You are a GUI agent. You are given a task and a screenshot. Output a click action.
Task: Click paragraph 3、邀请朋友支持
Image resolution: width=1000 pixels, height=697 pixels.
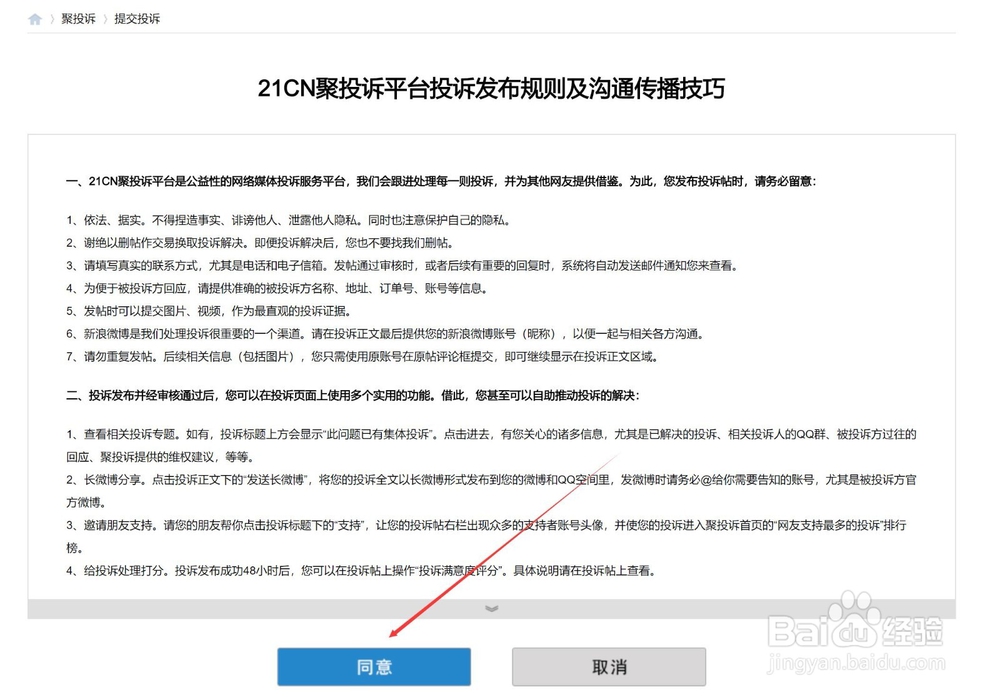pos(486,536)
